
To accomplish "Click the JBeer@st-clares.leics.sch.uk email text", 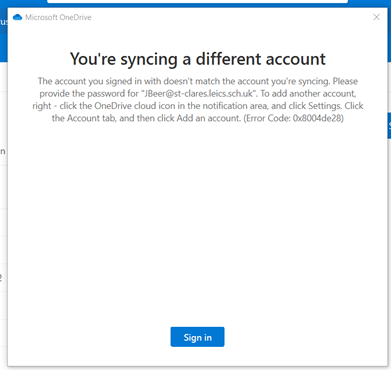I will (x=198, y=94).
